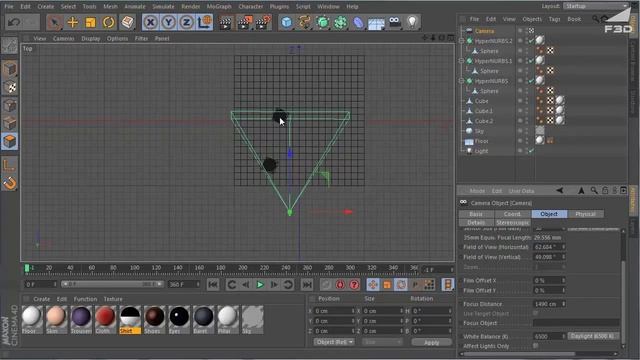This screenshot has height=360, width=640.
Task: Open the MoGraph menu
Action: (x=219, y=7)
